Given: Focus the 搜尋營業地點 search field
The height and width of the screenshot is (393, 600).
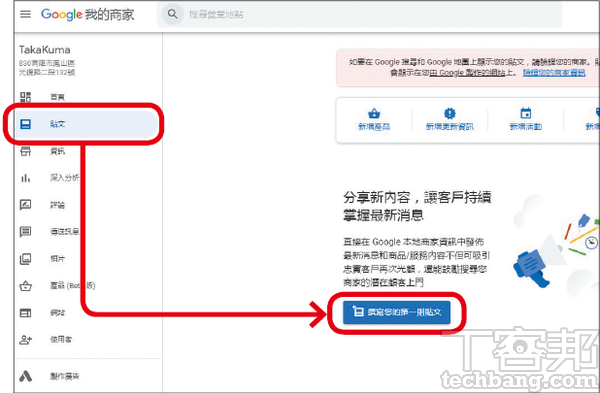Looking at the screenshot, I should click(x=360, y=15).
